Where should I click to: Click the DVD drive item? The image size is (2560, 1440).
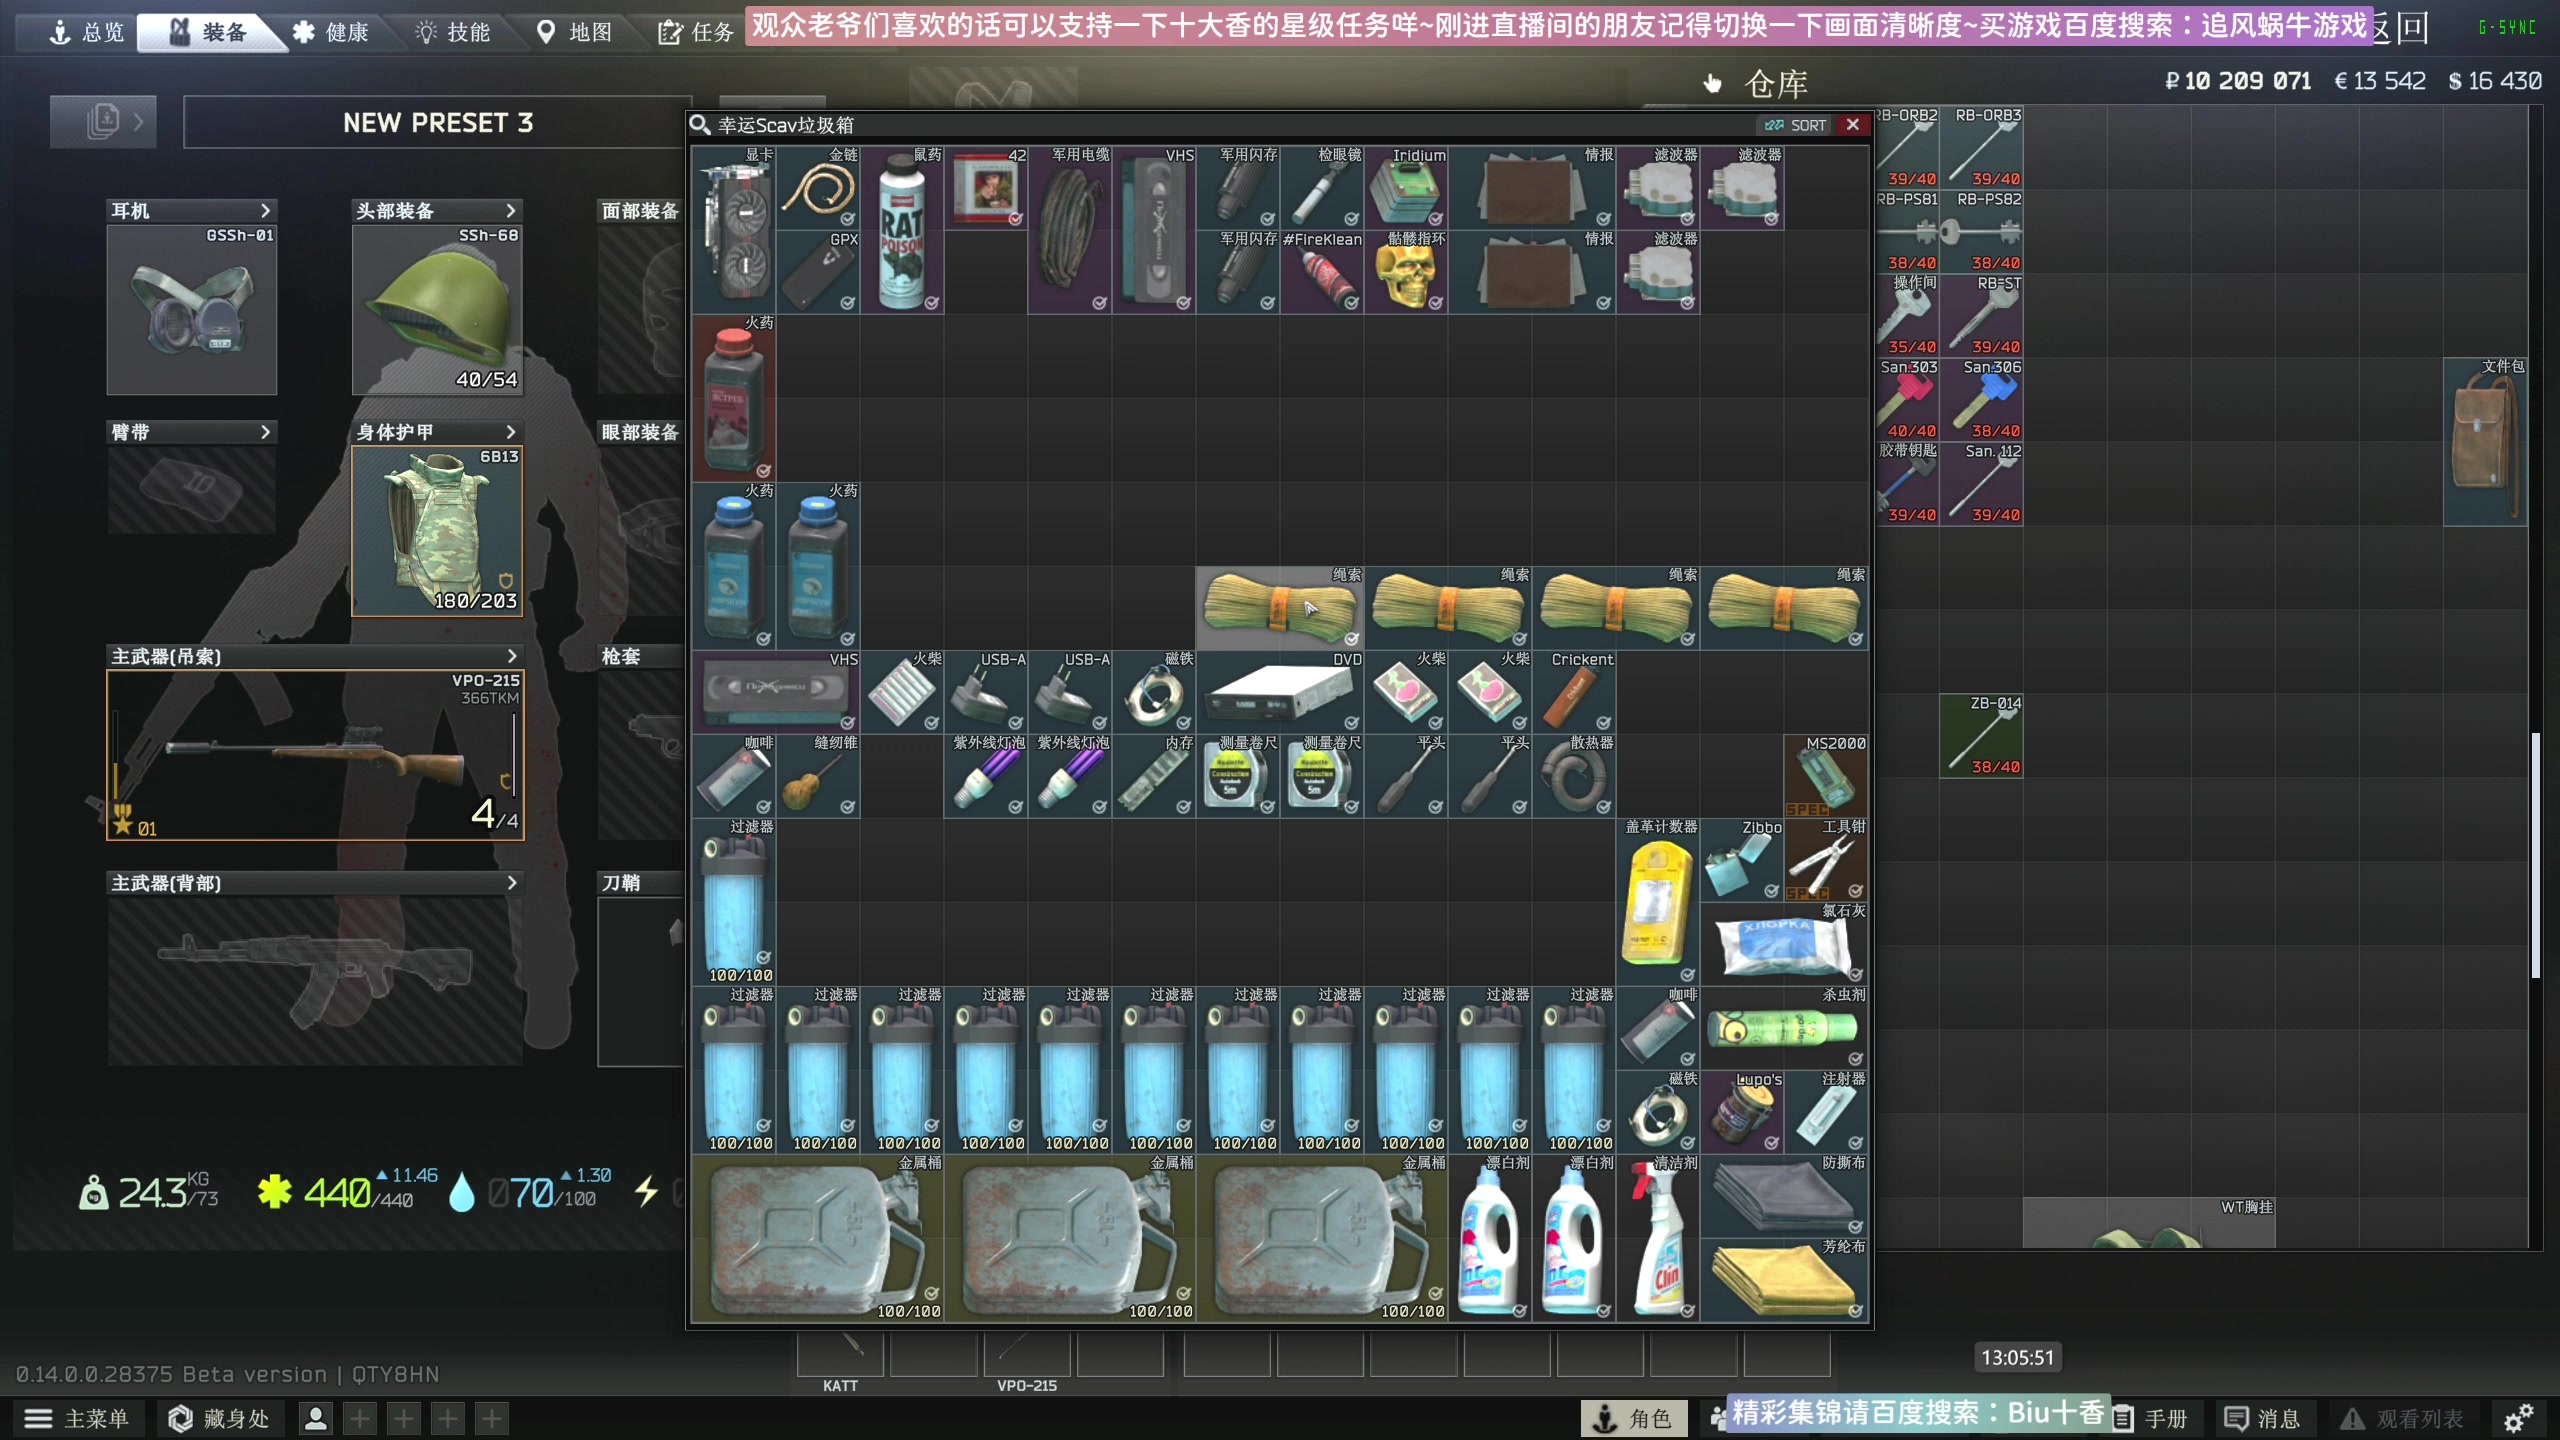(x=1279, y=693)
